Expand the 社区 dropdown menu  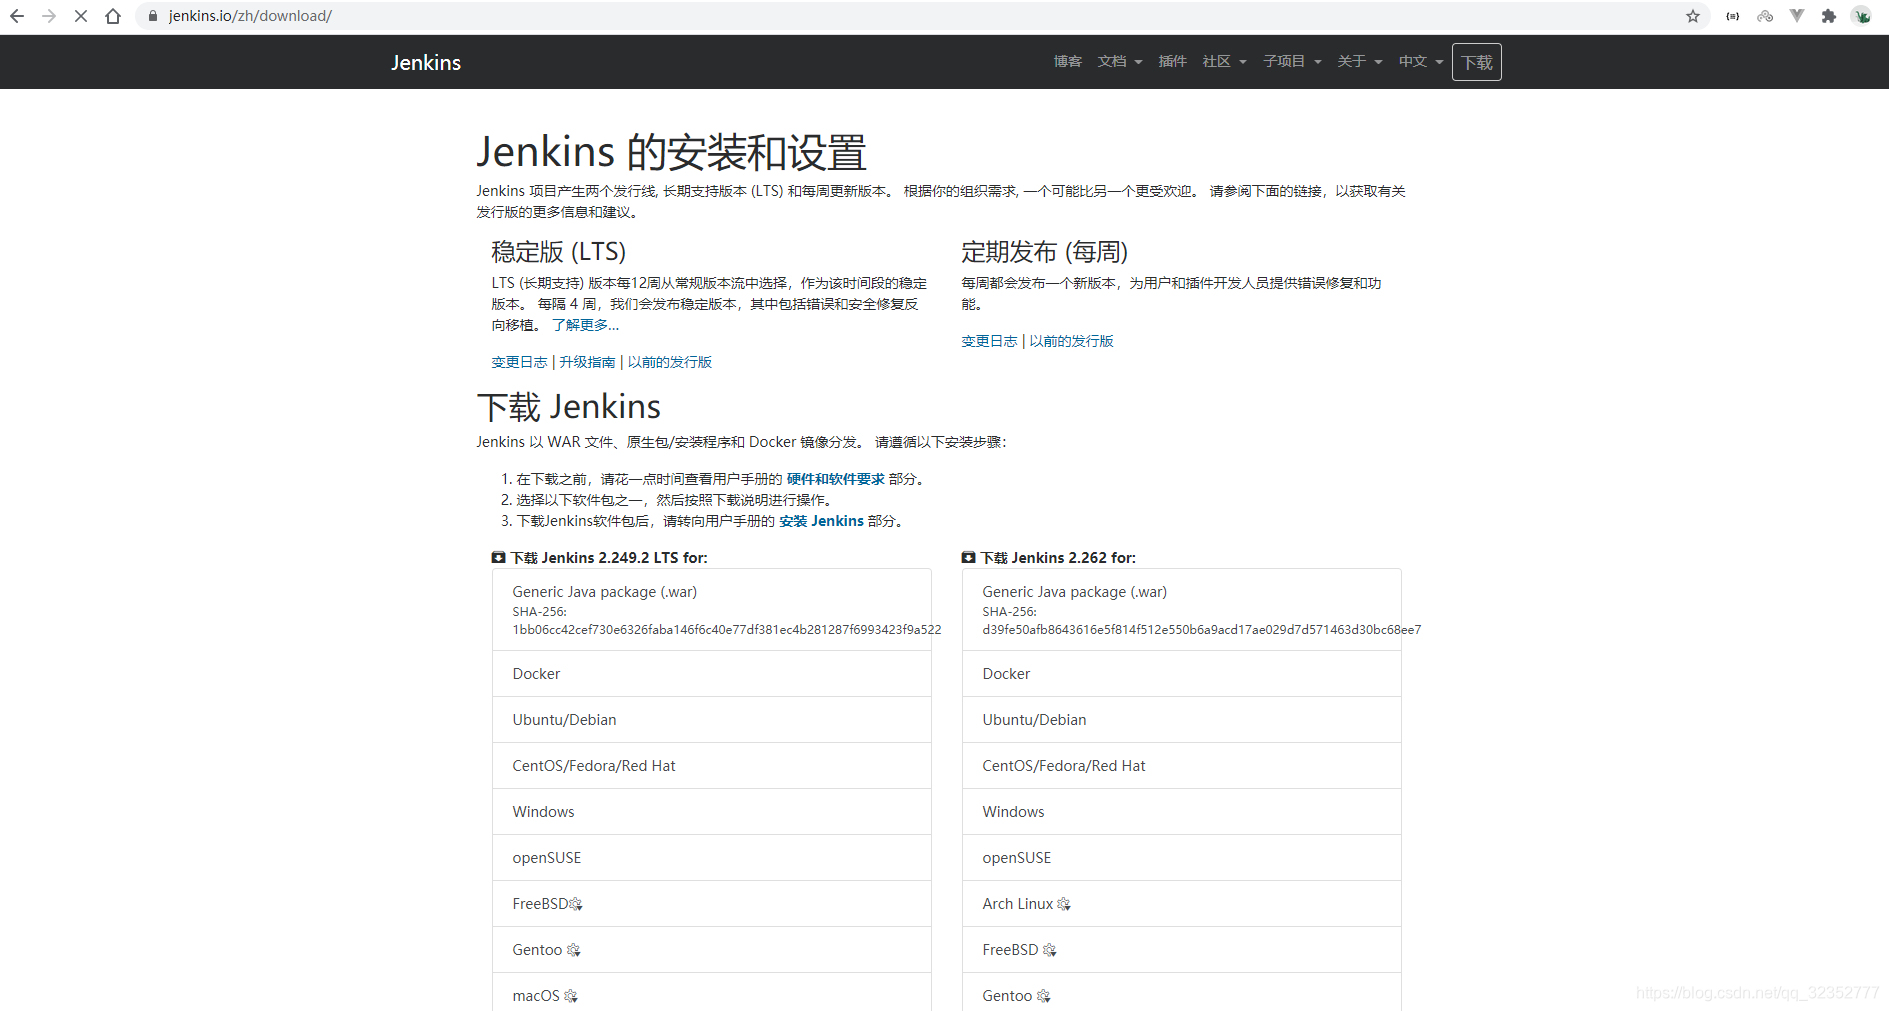1225,61
